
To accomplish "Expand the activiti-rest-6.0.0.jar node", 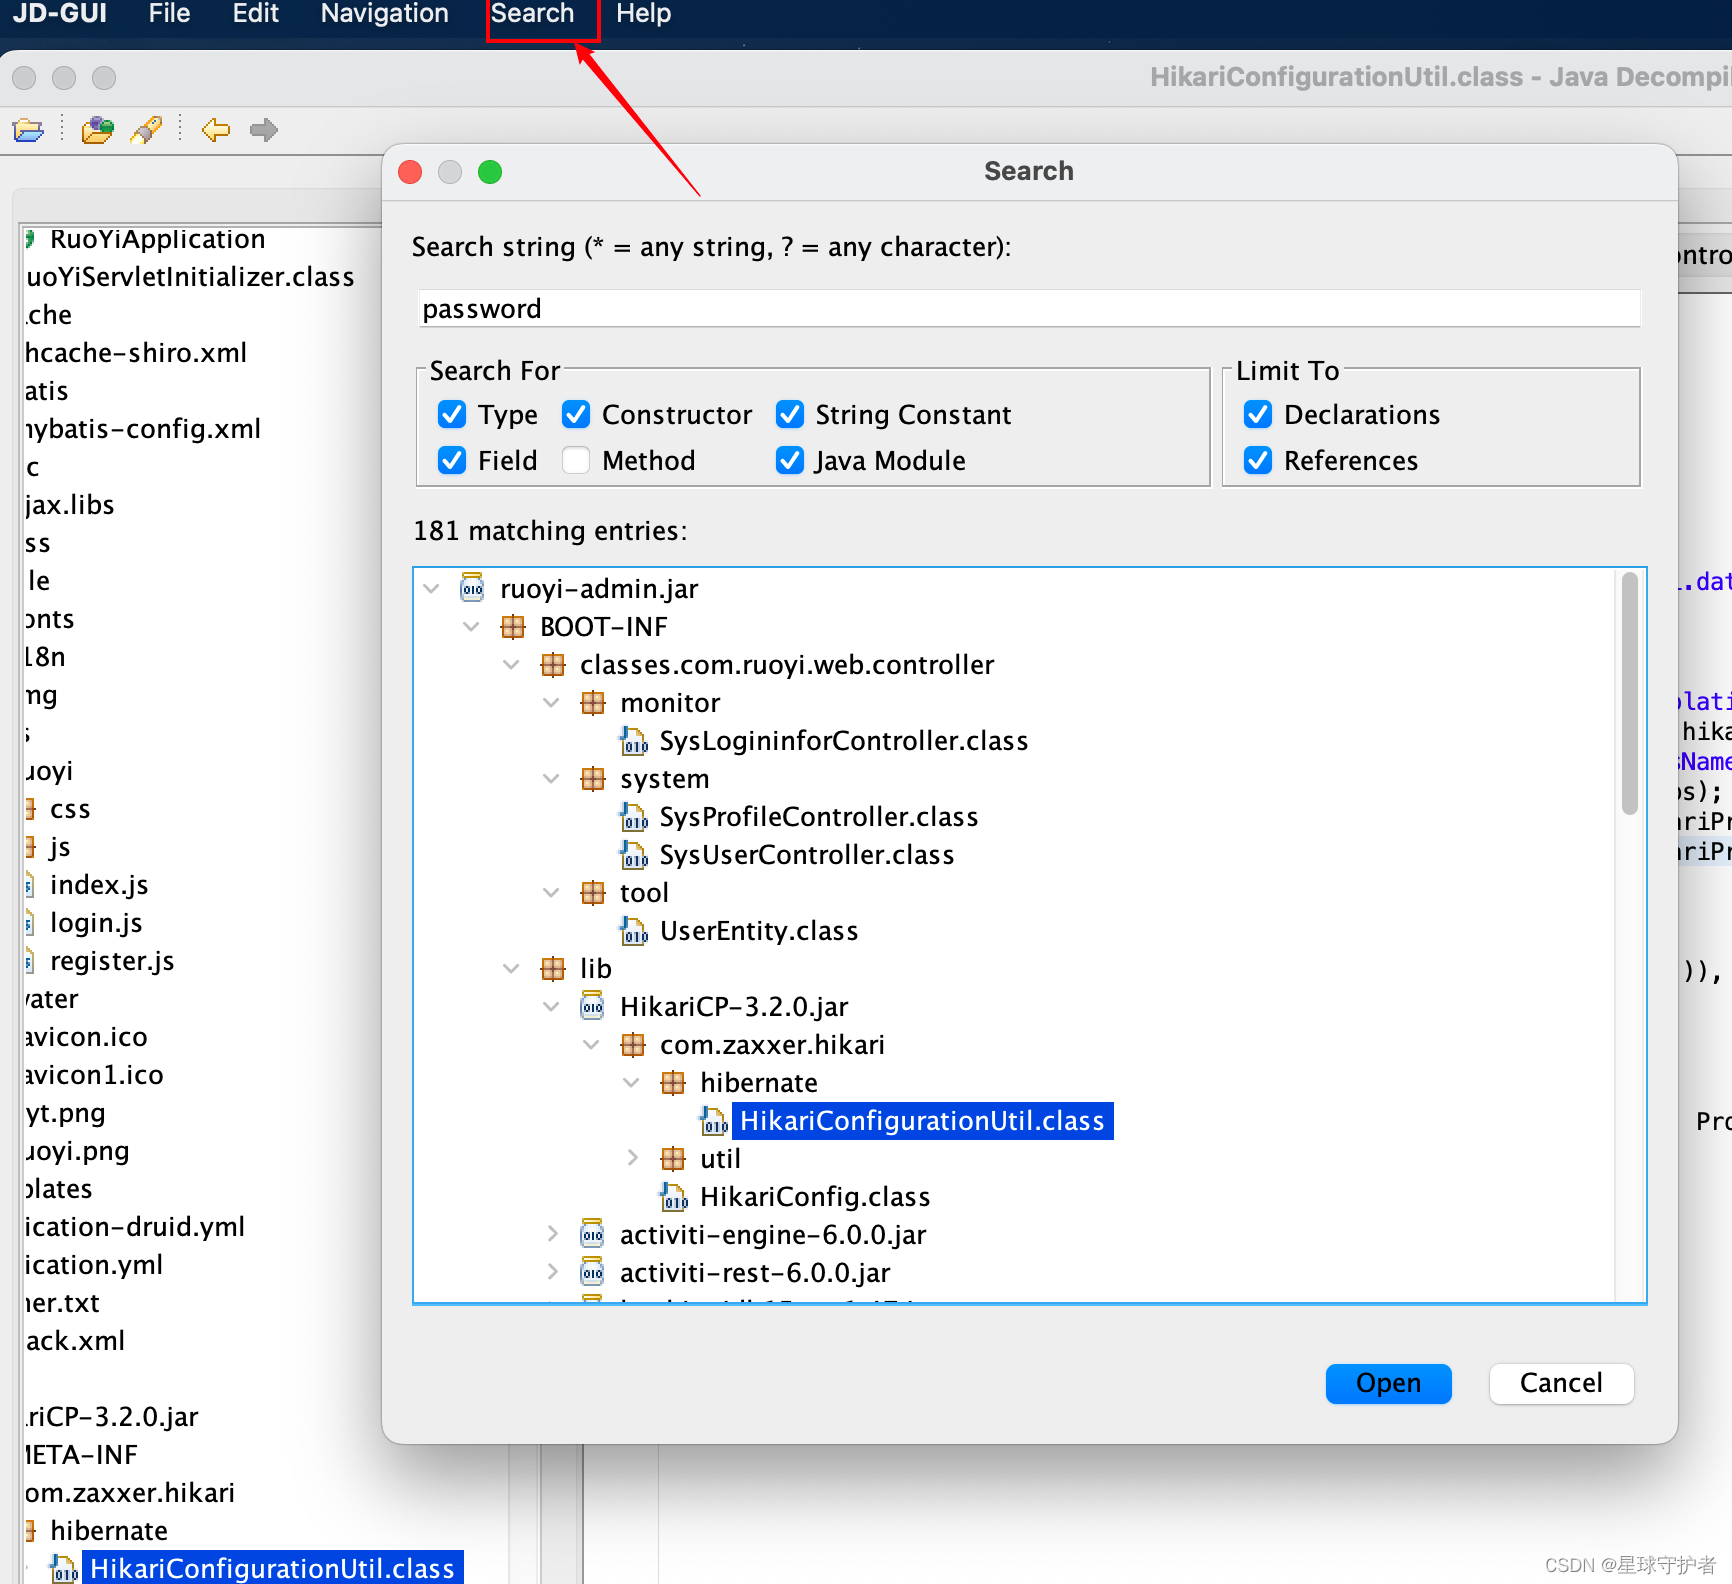I will [x=552, y=1272].
